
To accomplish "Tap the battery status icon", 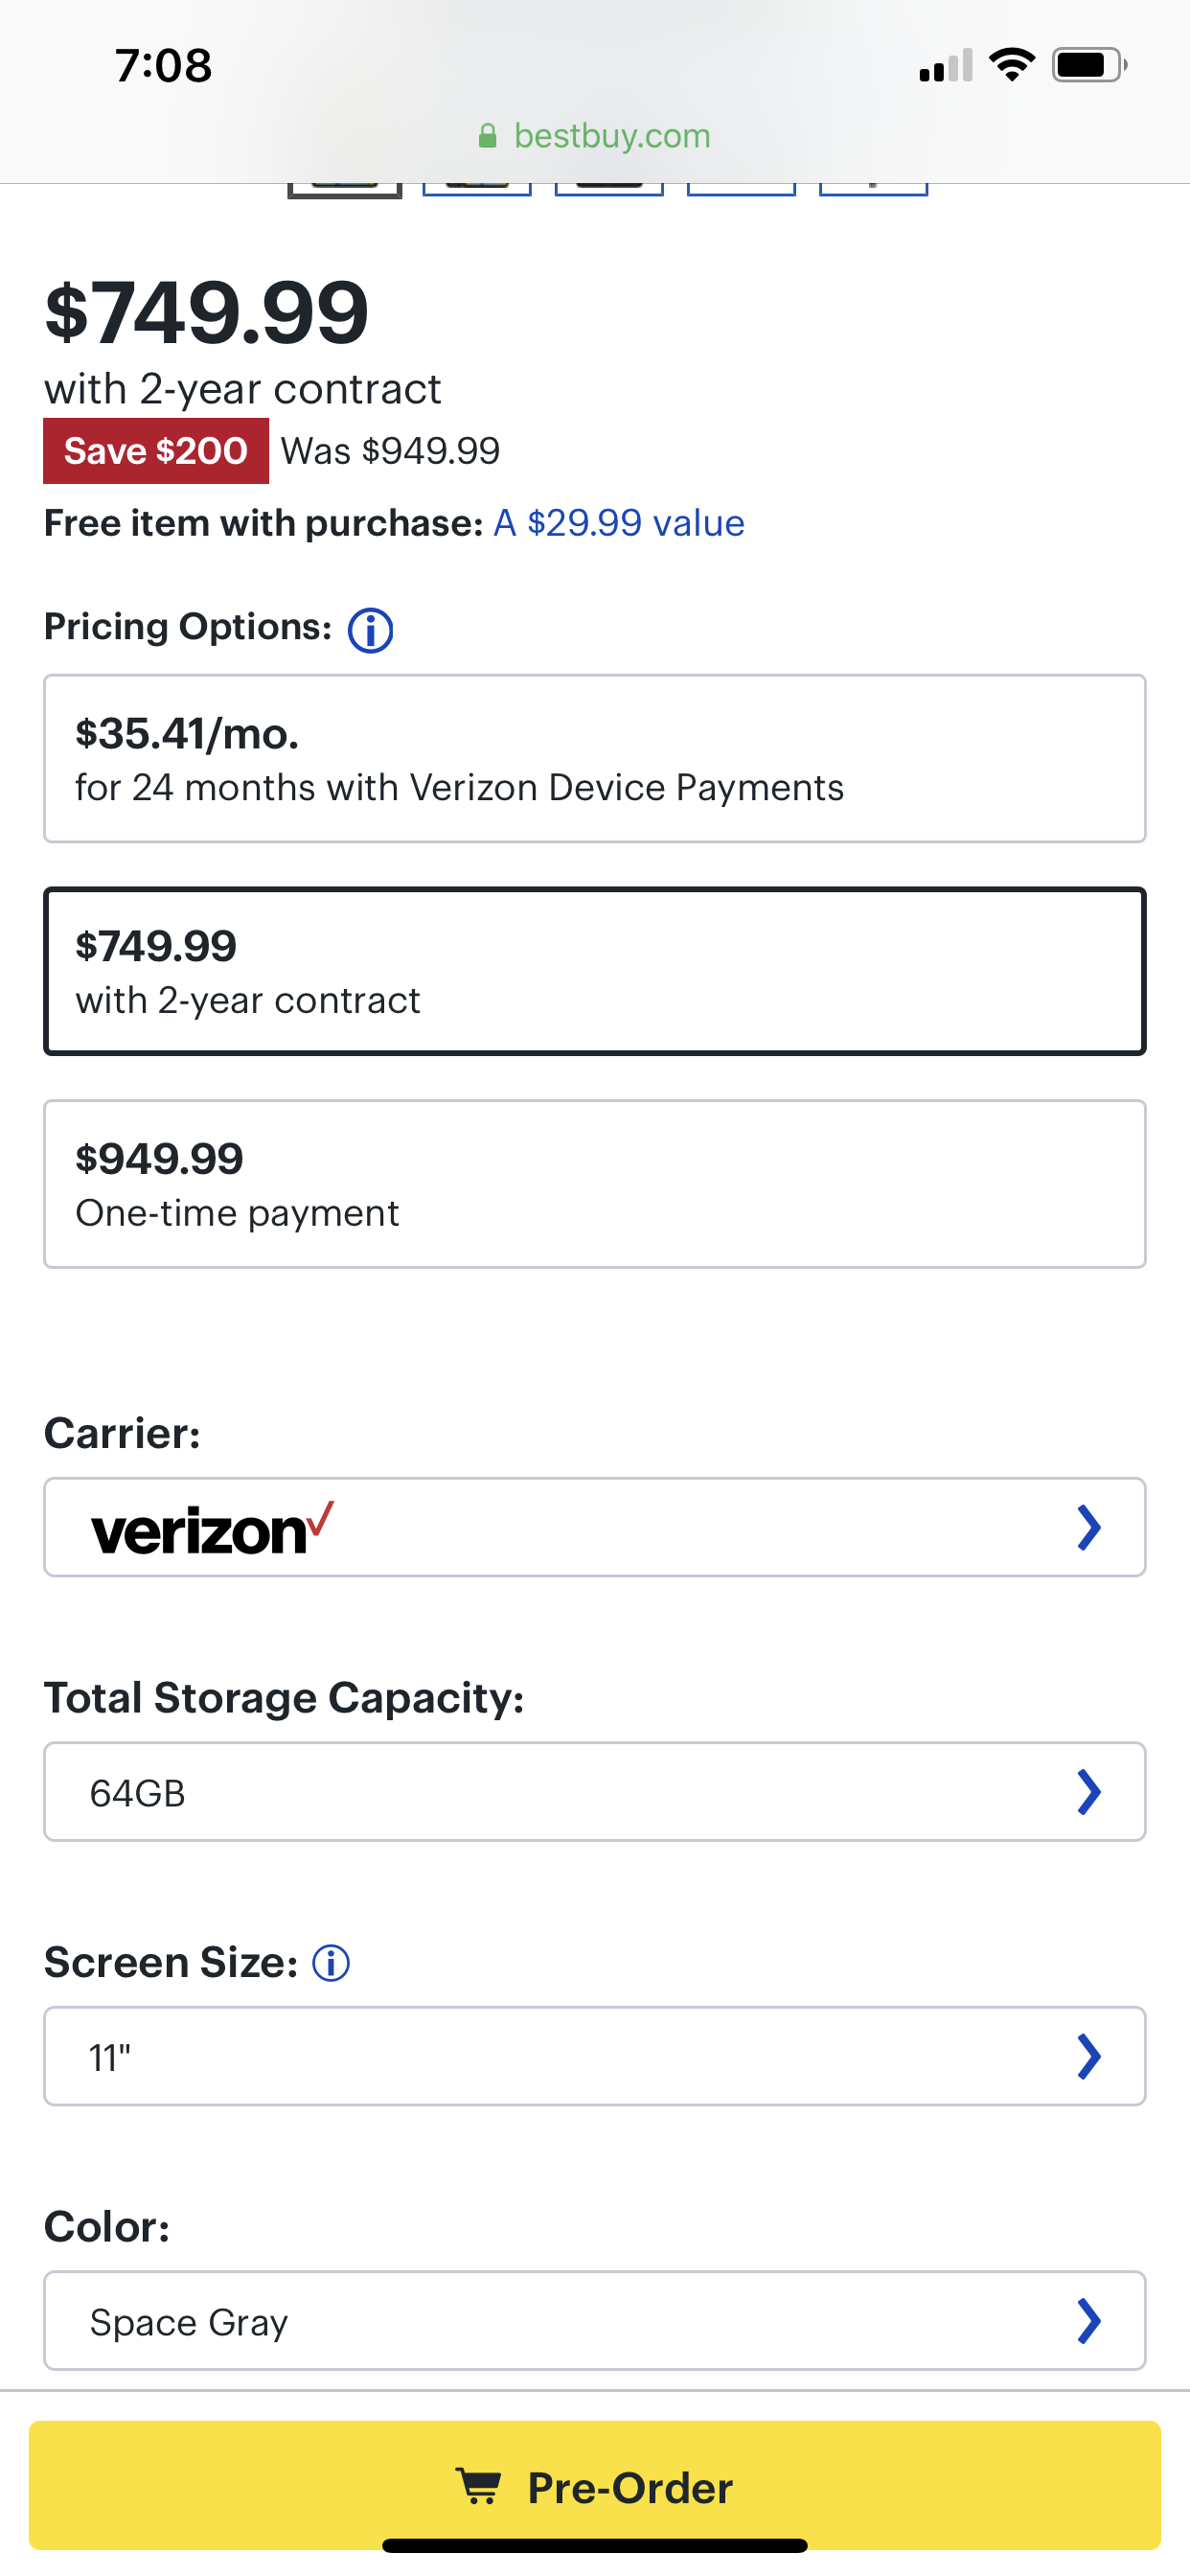I will [1089, 65].
